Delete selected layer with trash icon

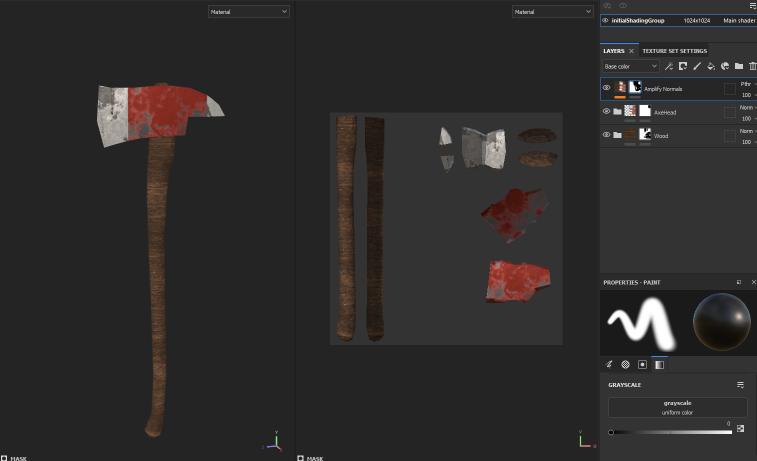point(752,66)
